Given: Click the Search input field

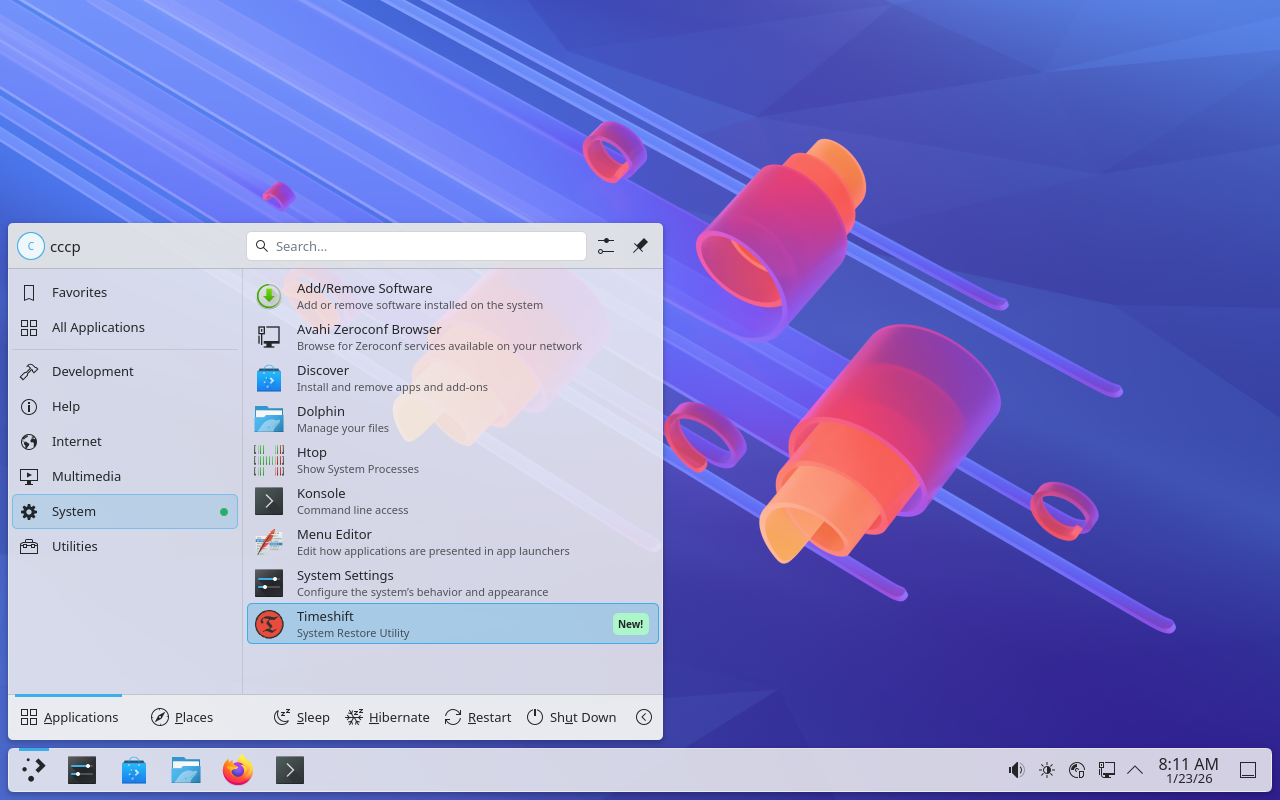Looking at the screenshot, I should pyautogui.click(x=416, y=246).
